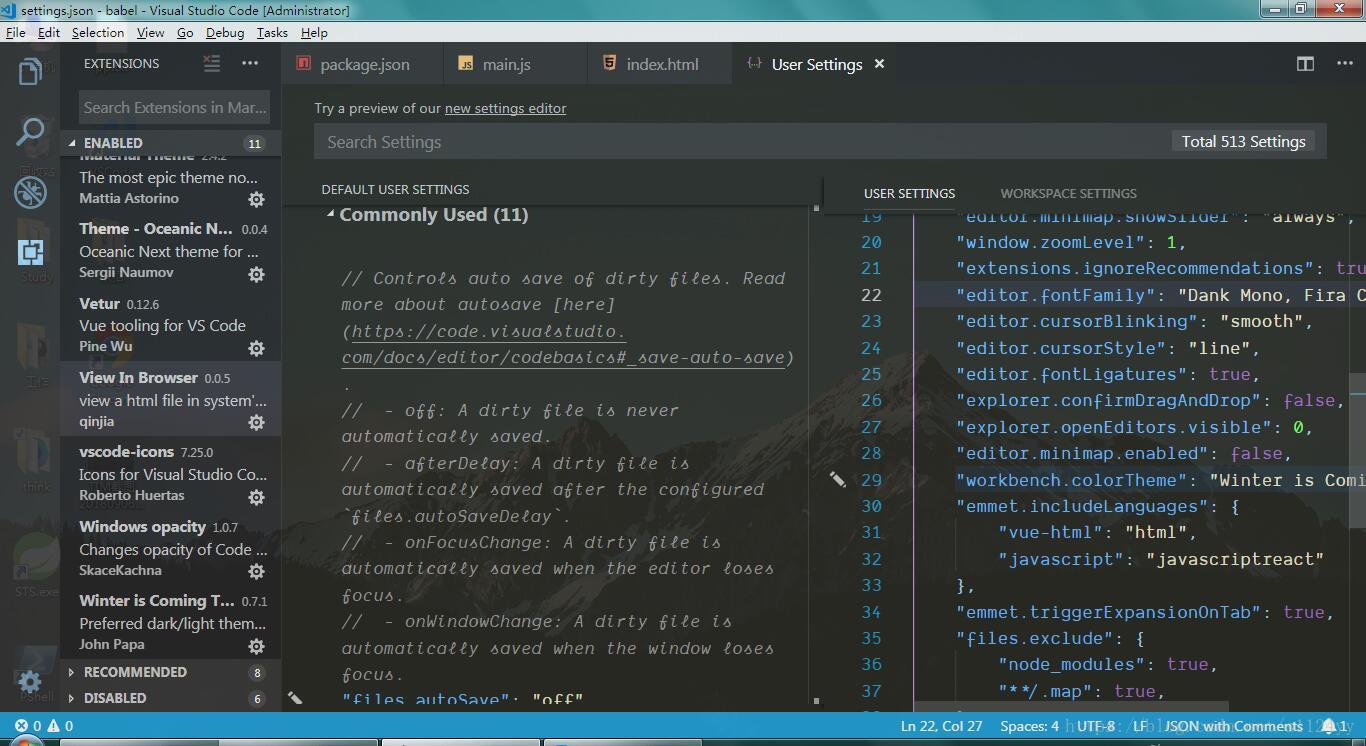Select the Vetur extension entry

point(170,325)
